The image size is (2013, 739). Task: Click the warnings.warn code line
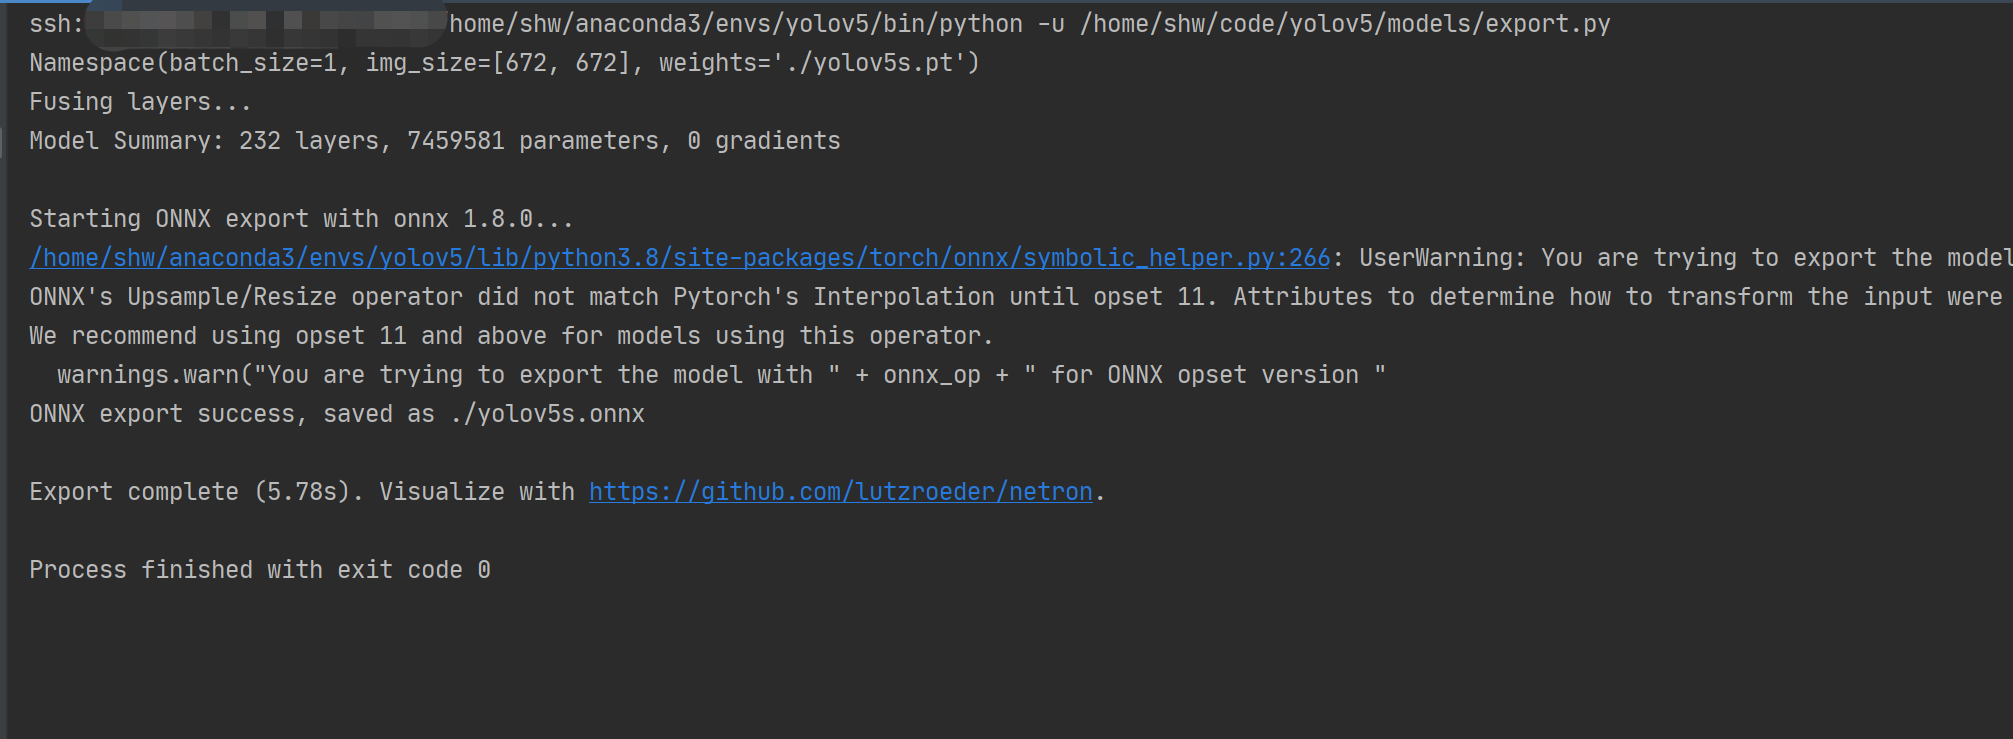[720, 375]
